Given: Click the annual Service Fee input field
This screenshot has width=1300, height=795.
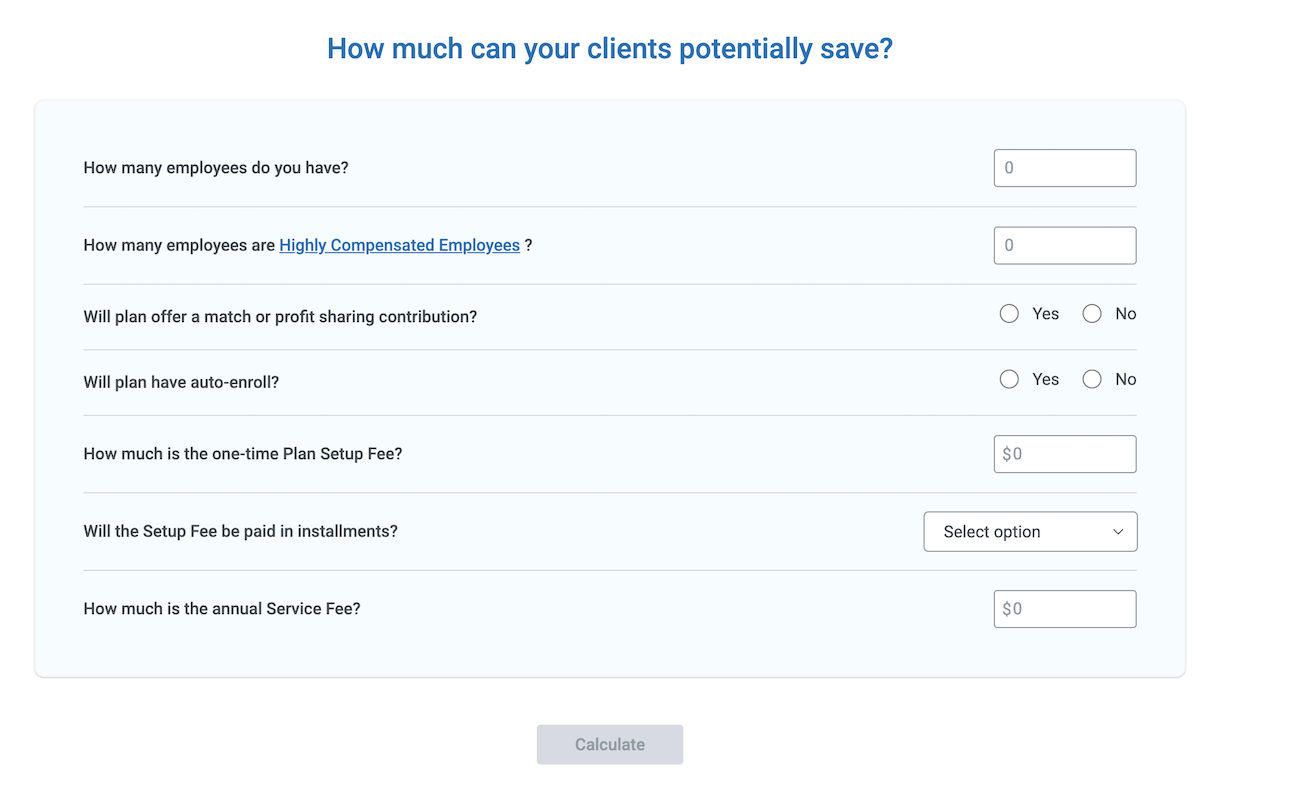Looking at the screenshot, I should tap(1064, 609).
